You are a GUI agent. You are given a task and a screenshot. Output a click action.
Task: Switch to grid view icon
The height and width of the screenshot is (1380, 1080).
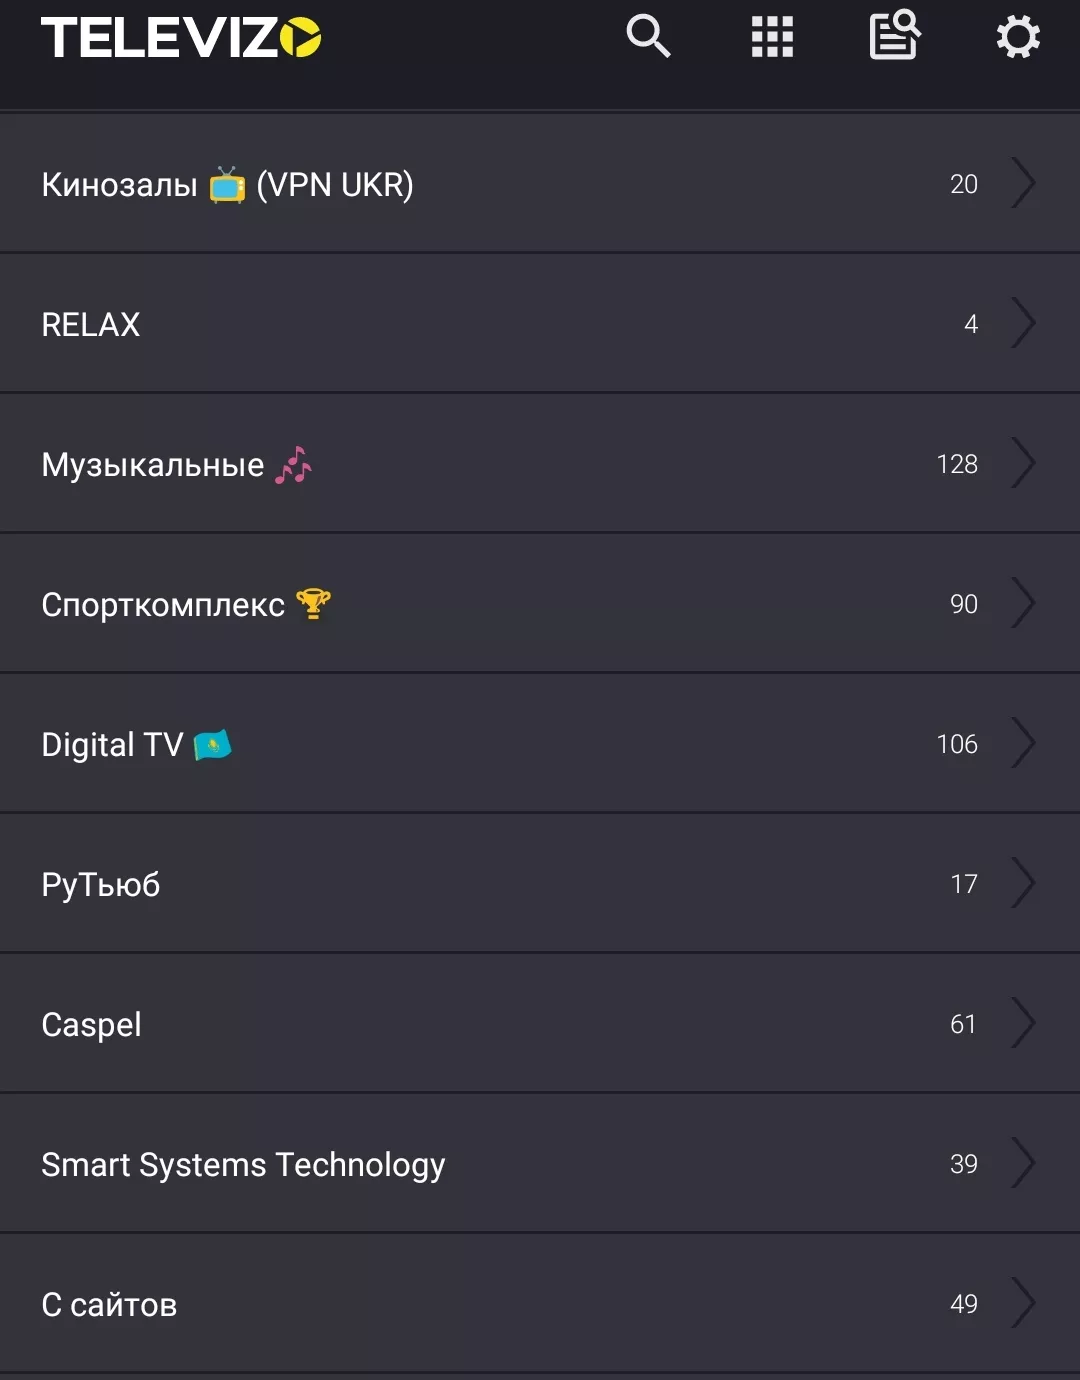(772, 37)
